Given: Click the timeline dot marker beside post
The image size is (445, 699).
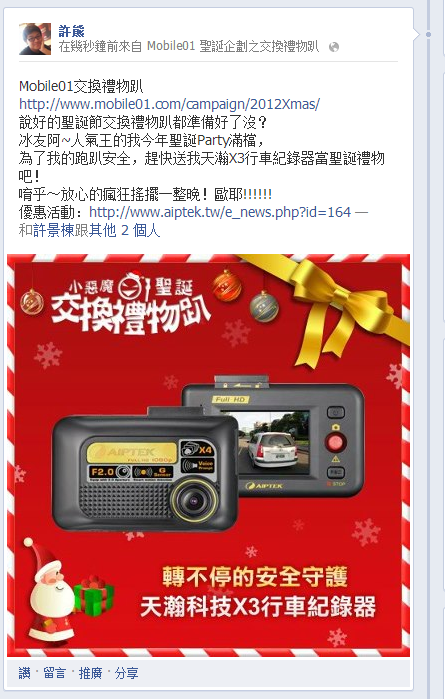Looking at the screenshot, I should [429, 34].
